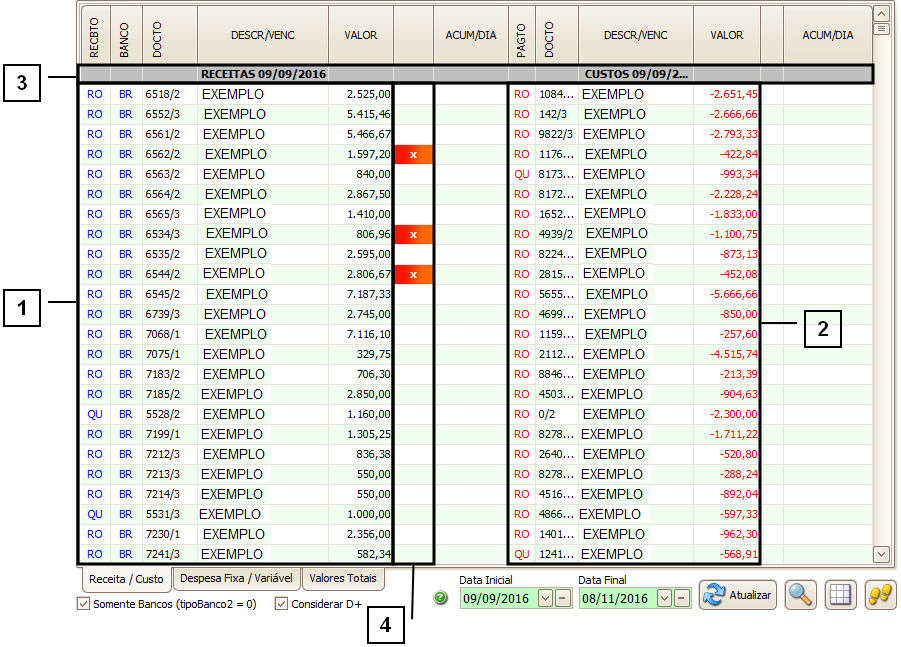Click the yellow footprints icon button
Image resolution: width=901 pixels, height=647 pixels.
(880, 594)
